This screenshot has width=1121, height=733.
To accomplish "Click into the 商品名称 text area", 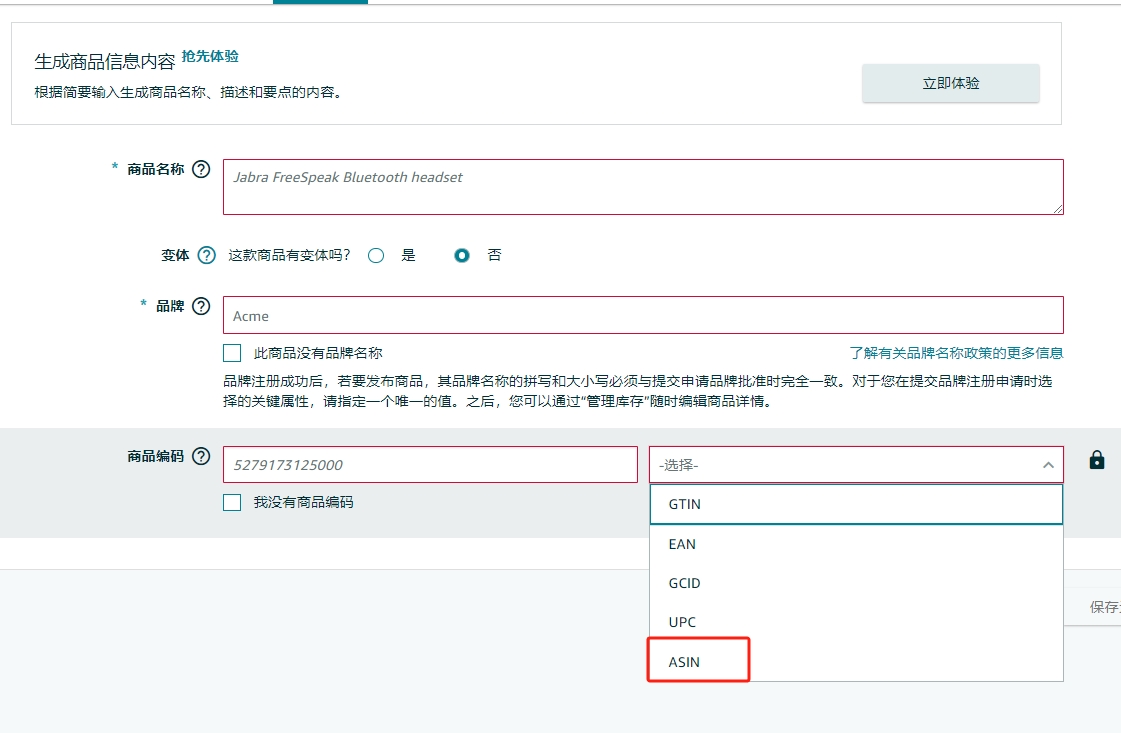I will click(x=642, y=187).
